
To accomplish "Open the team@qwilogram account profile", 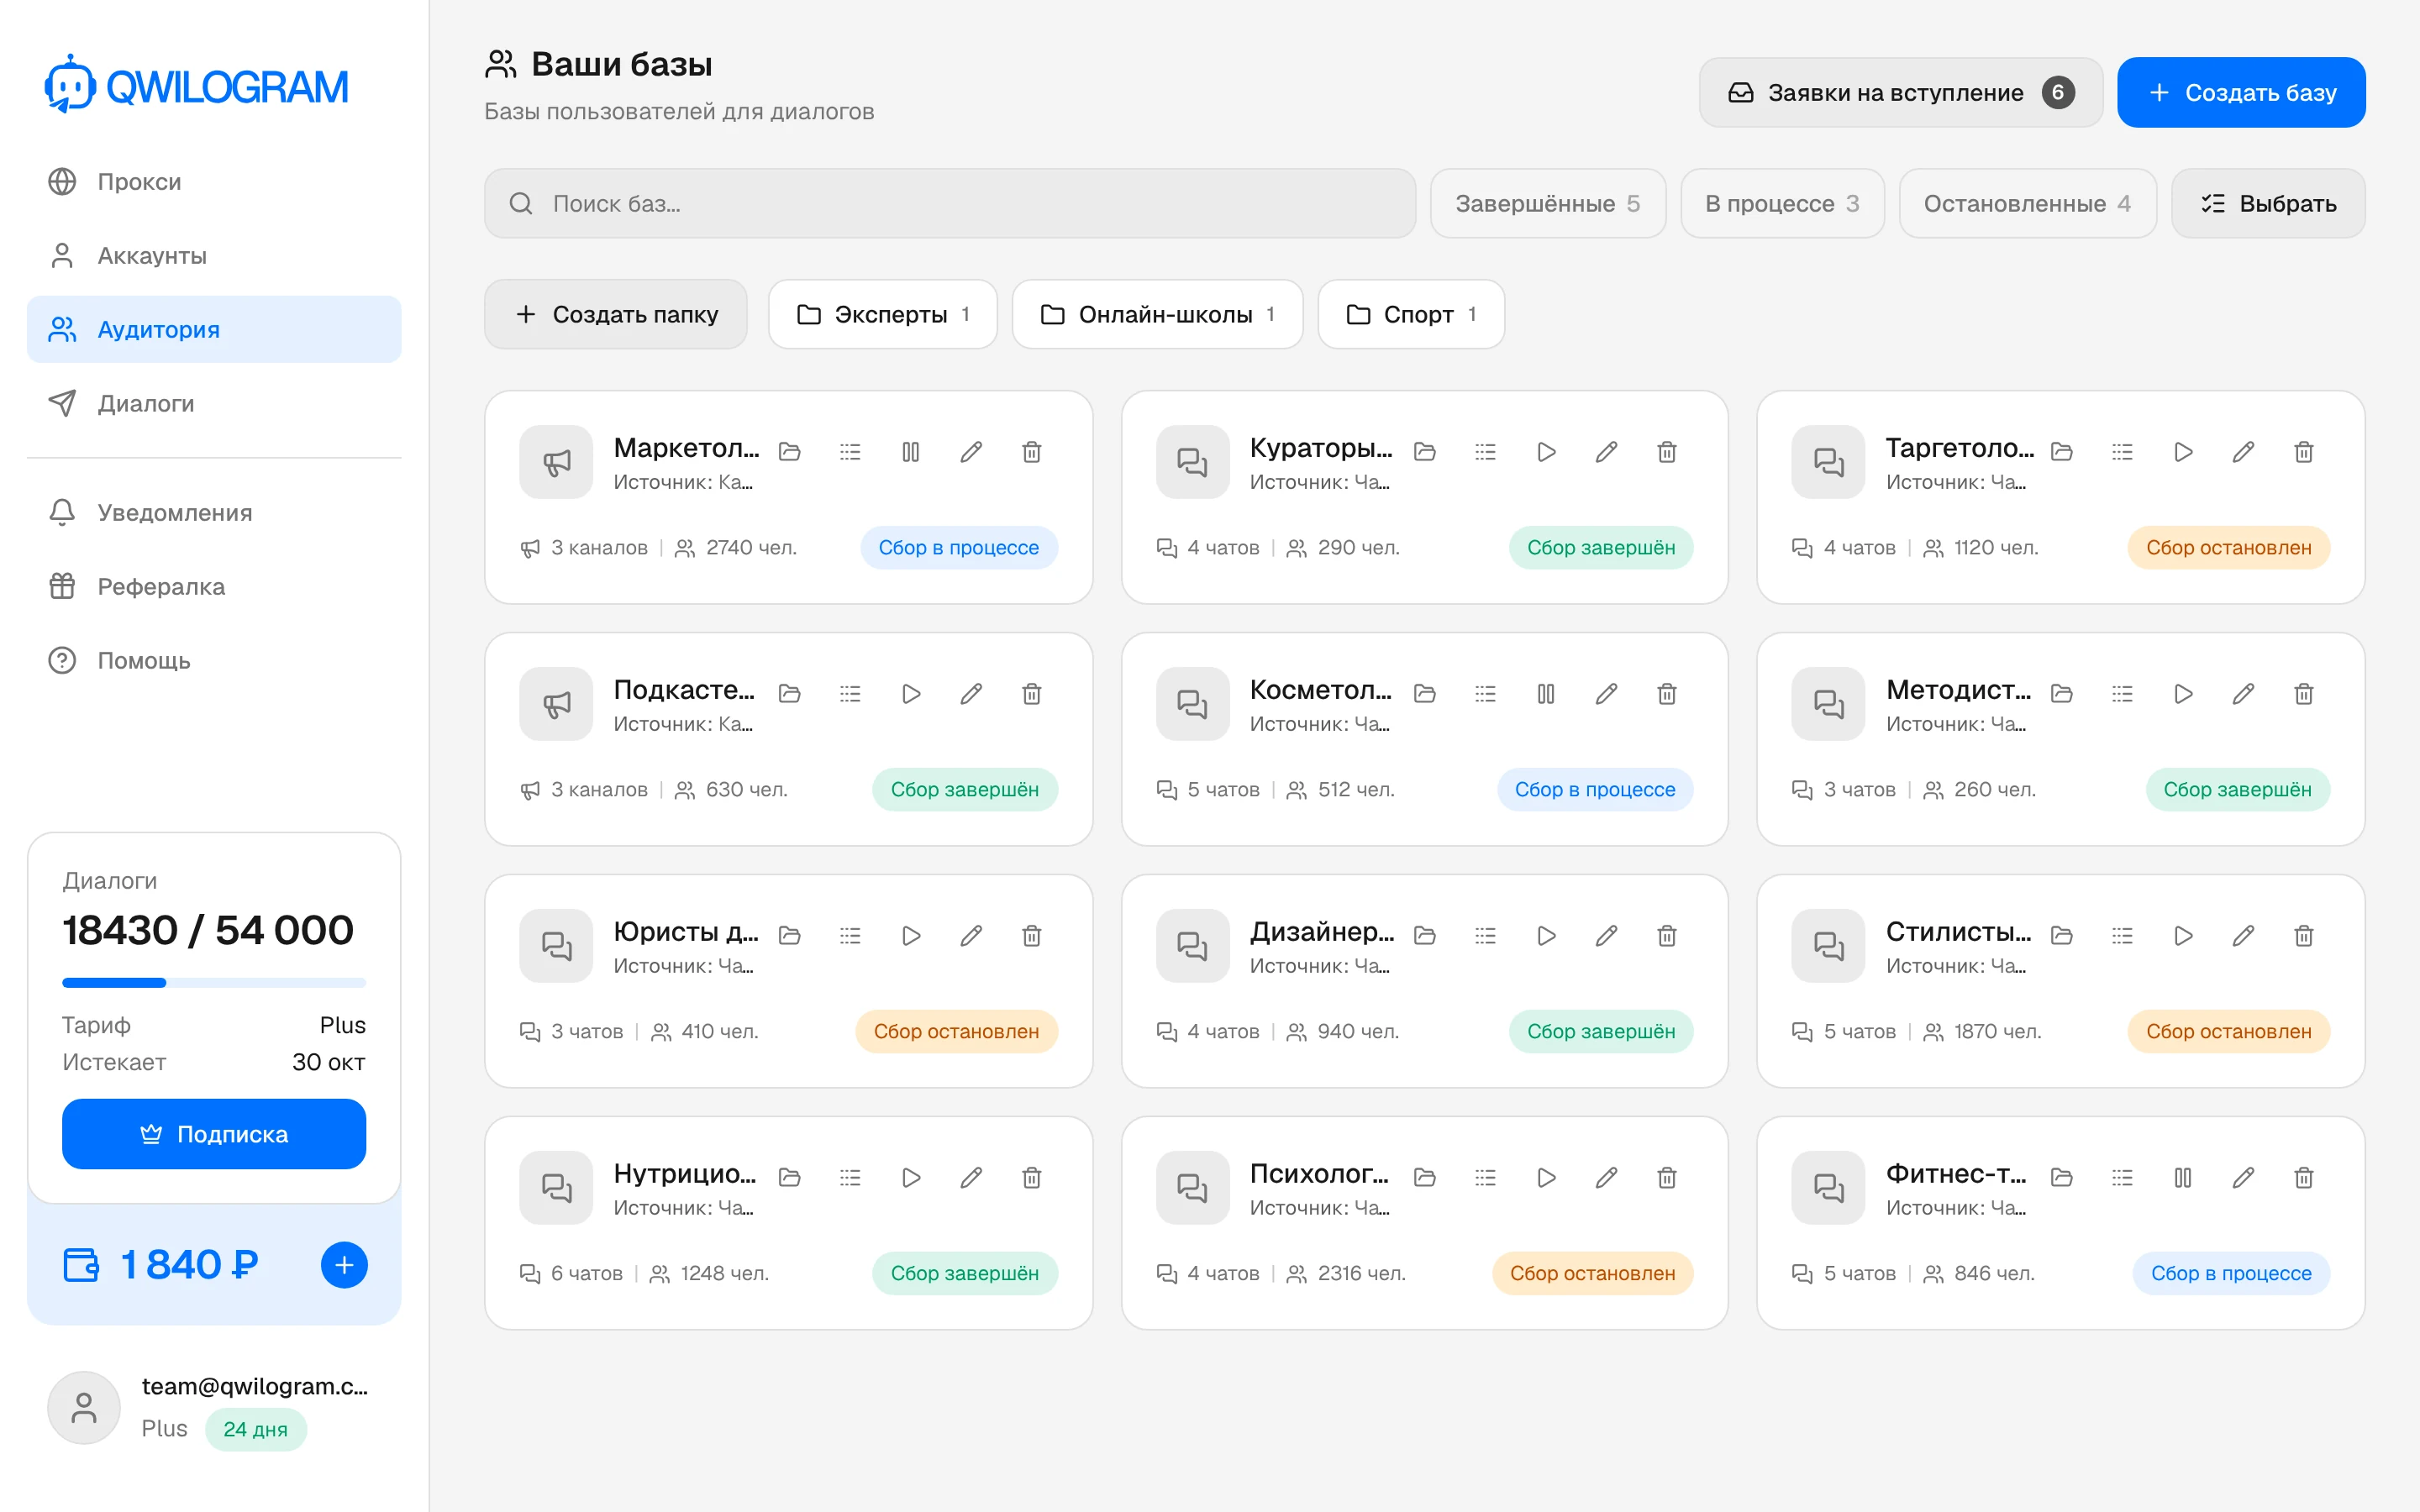I will coord(214,1408).
